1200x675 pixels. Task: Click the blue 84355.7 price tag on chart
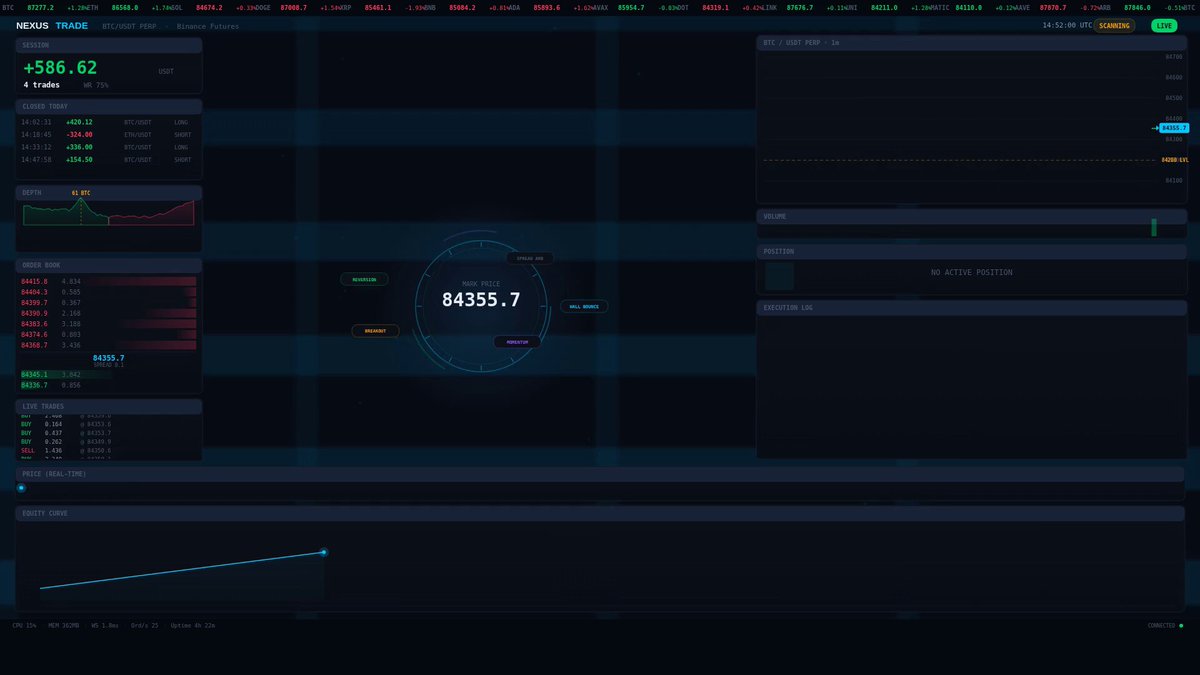coord(1174,128)
